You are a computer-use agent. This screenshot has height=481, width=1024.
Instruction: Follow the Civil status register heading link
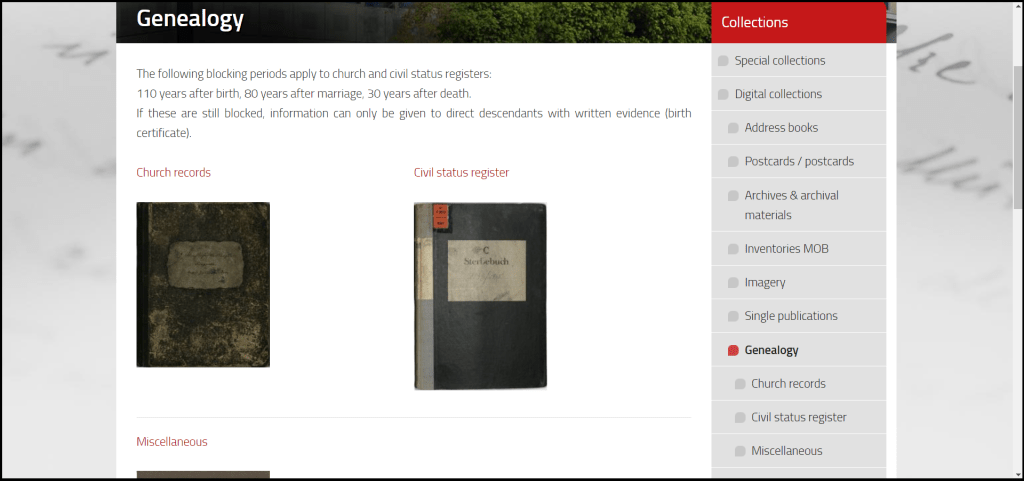pyautogui.click(x=461, y=172)
